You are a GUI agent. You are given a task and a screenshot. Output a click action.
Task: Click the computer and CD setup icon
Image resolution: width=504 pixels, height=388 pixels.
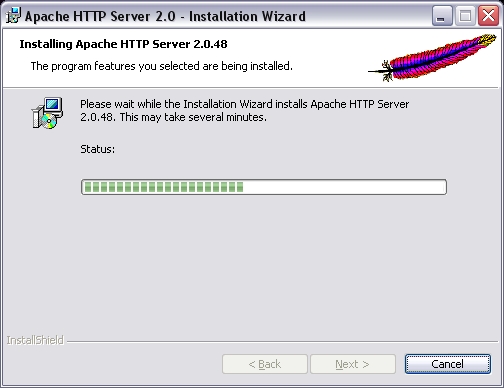[47, 113]
